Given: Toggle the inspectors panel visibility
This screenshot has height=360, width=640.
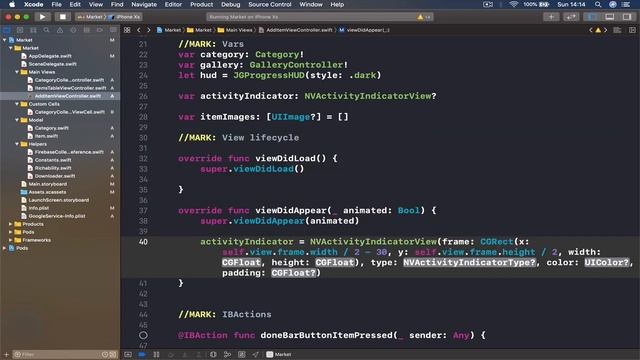Looking at the screenshot, I should (627, 17).
